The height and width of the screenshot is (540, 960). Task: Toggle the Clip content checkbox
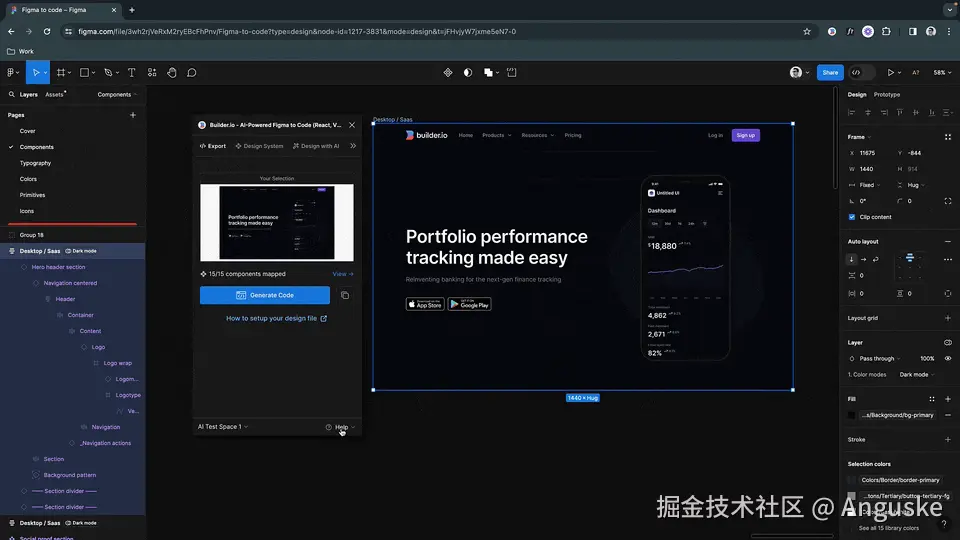[852, 217]
